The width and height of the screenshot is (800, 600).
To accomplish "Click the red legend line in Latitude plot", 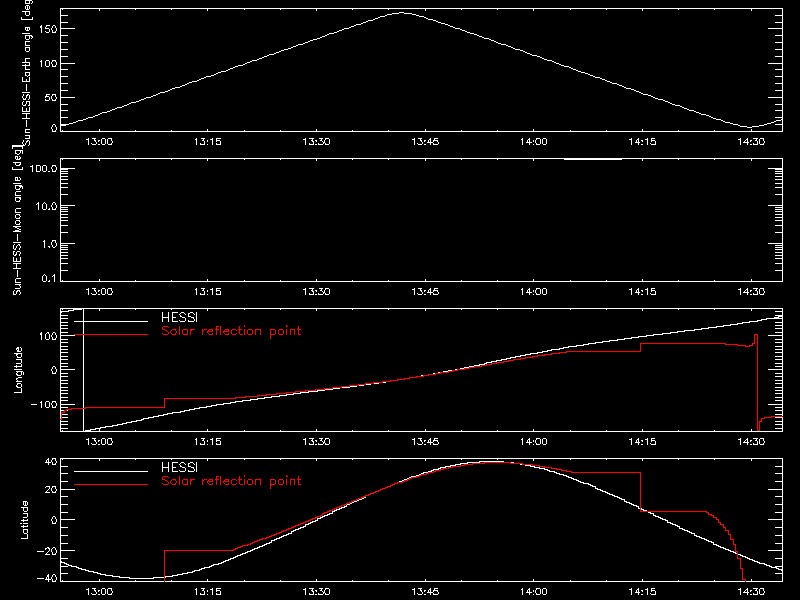I will 111,484.
